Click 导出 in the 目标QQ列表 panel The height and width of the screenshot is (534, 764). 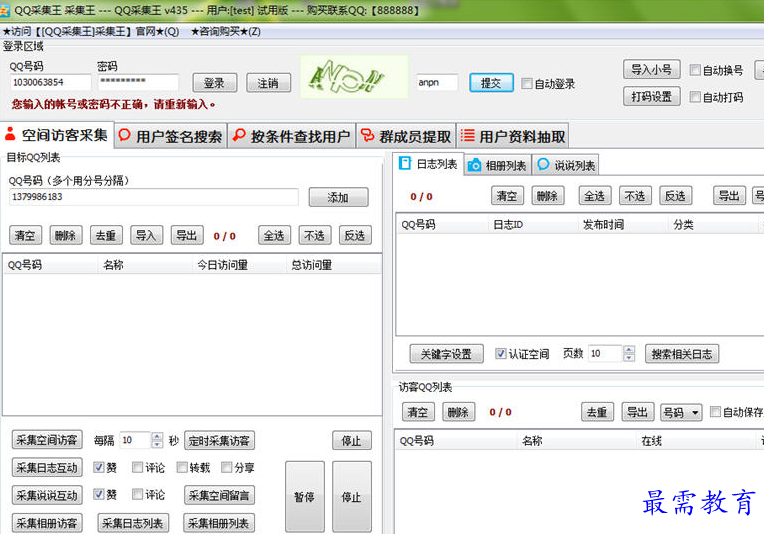[x=187, y=235]
